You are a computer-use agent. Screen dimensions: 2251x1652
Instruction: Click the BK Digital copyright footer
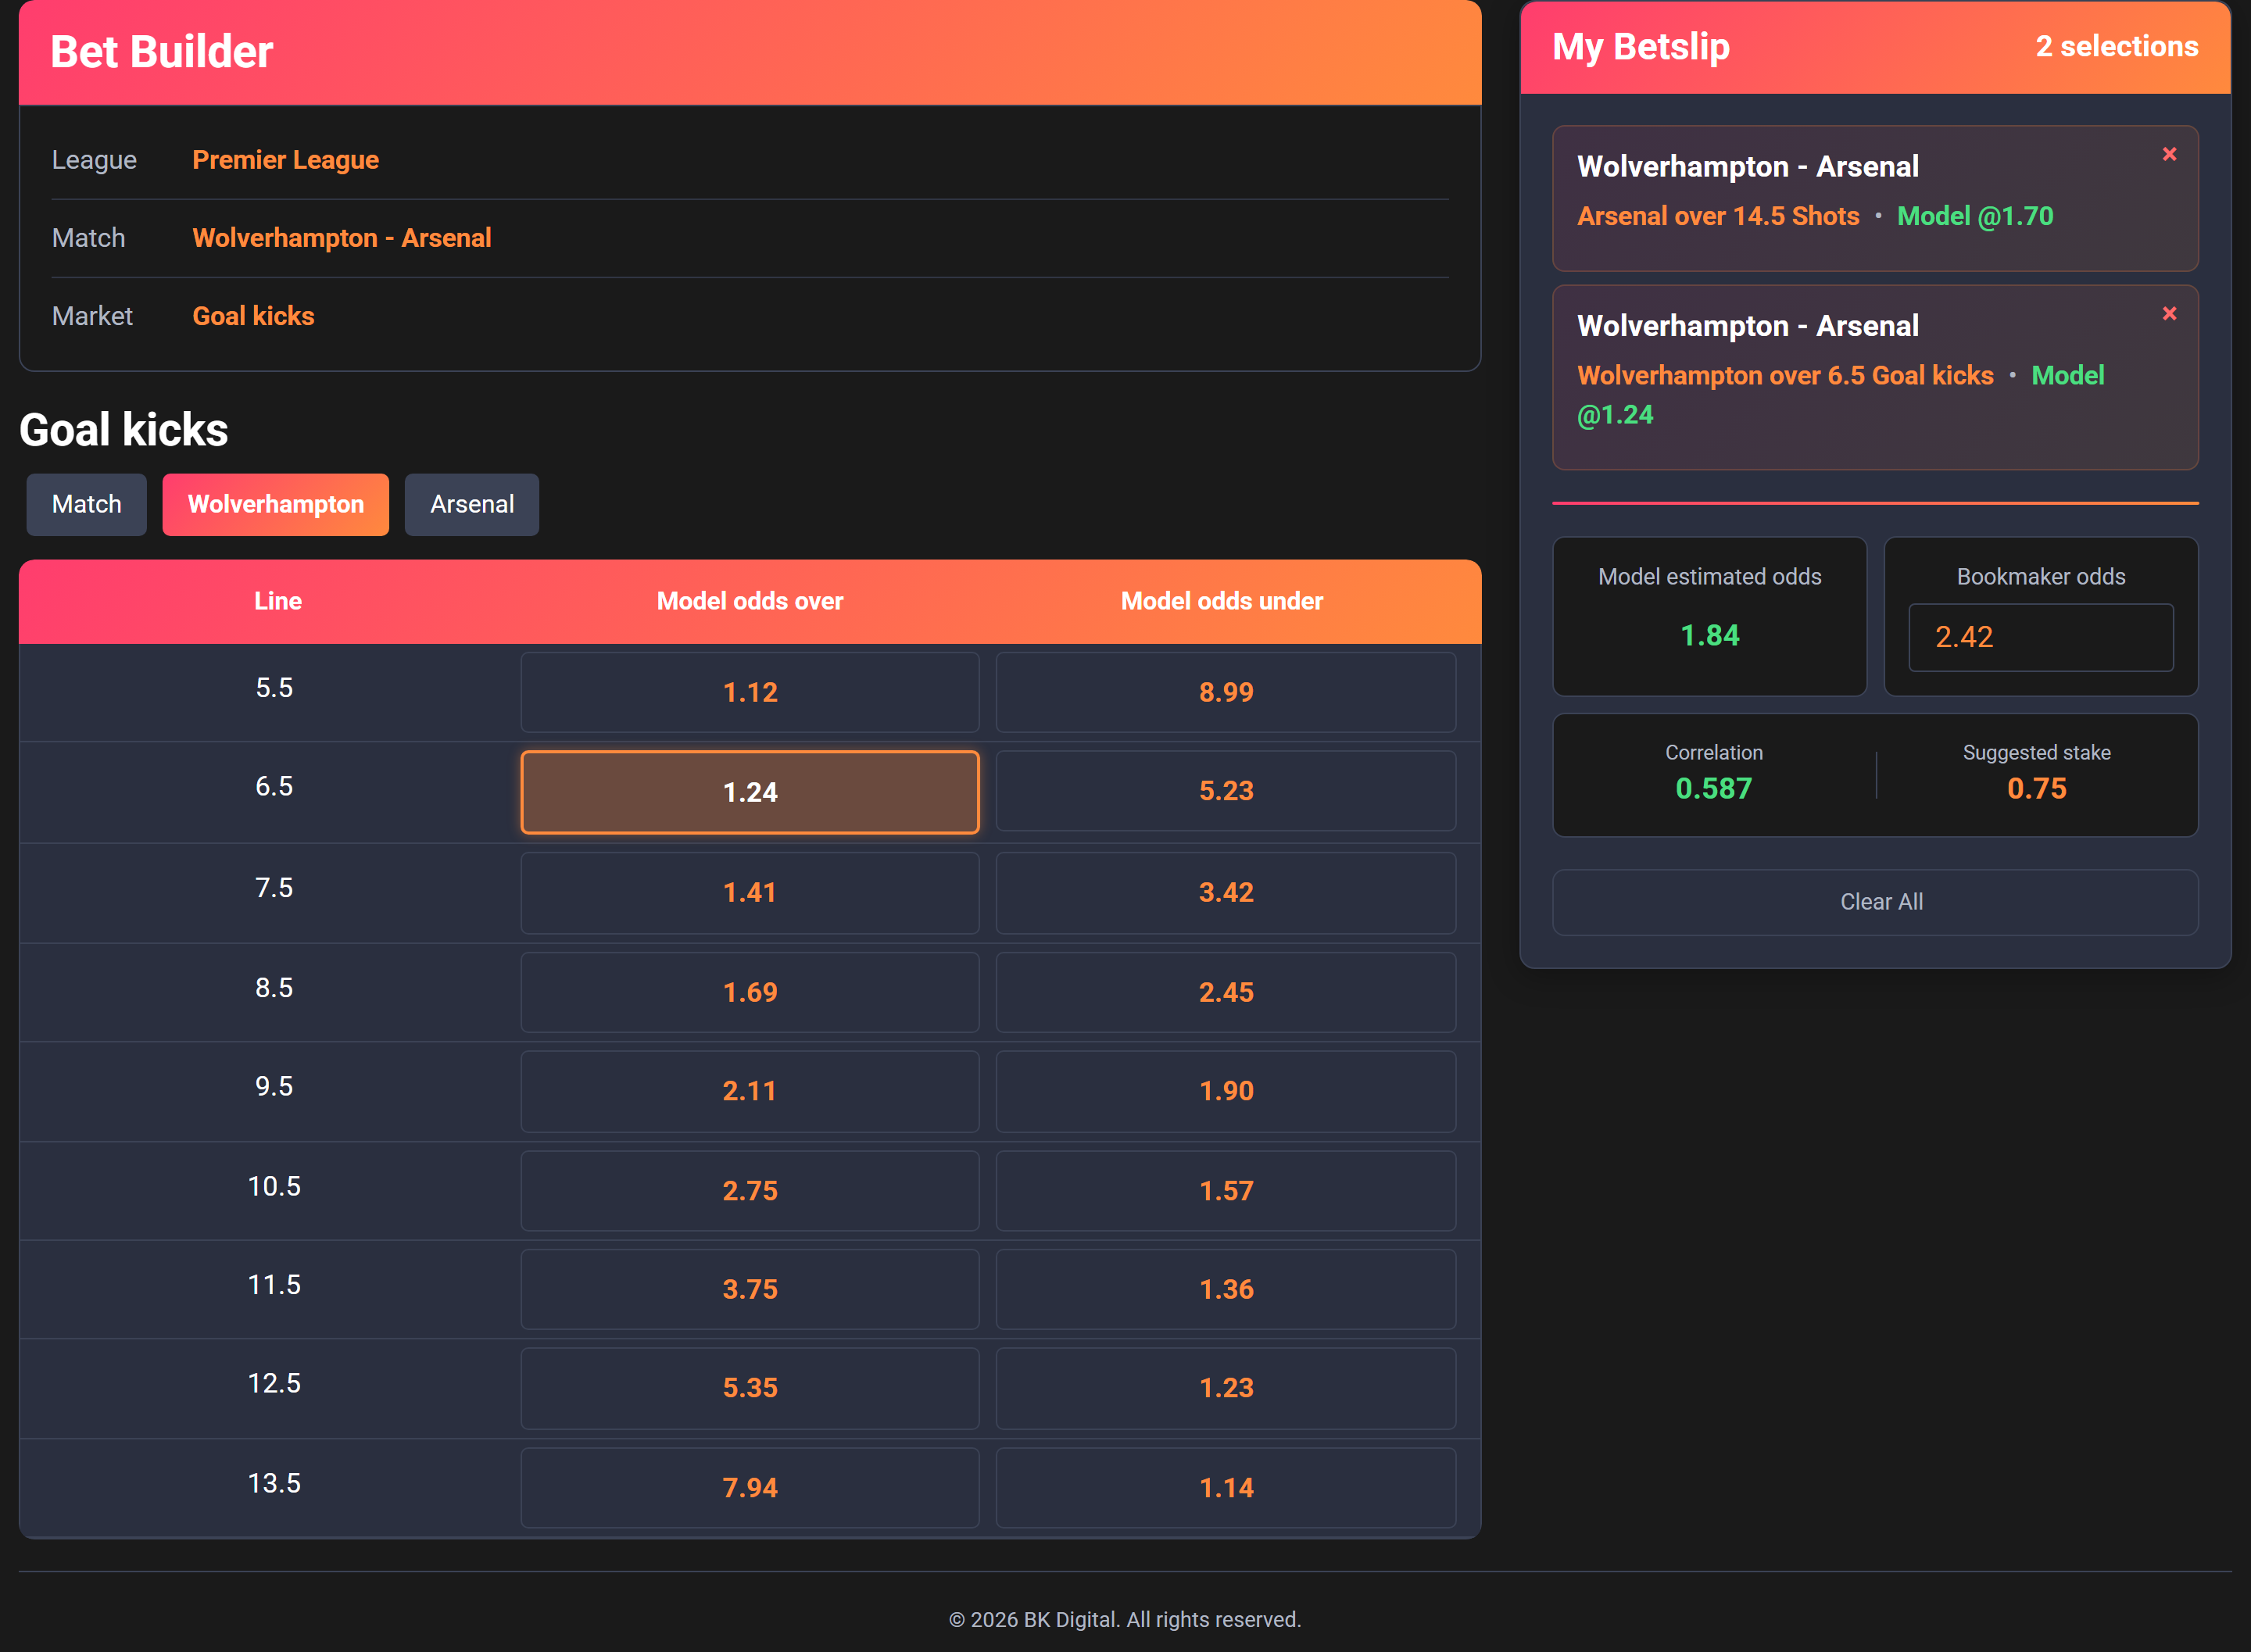[1125, 1620]
